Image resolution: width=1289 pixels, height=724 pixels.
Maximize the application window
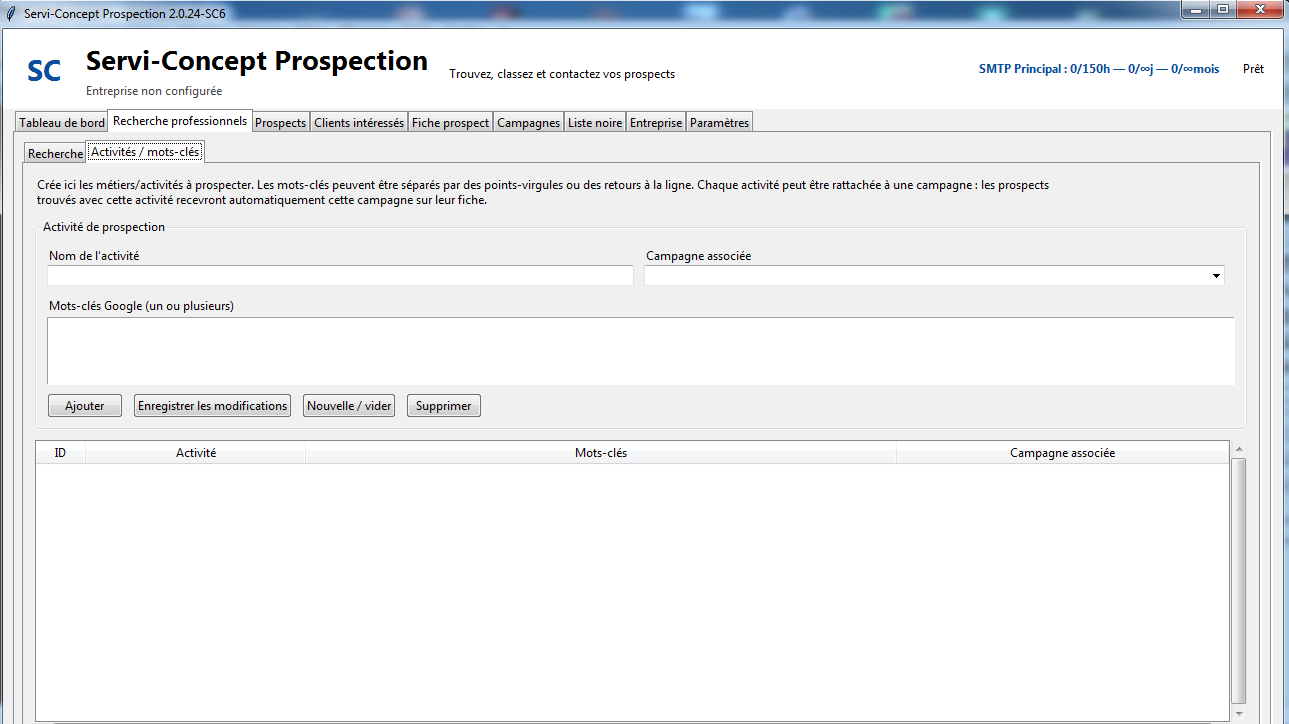pos(1222,9)
